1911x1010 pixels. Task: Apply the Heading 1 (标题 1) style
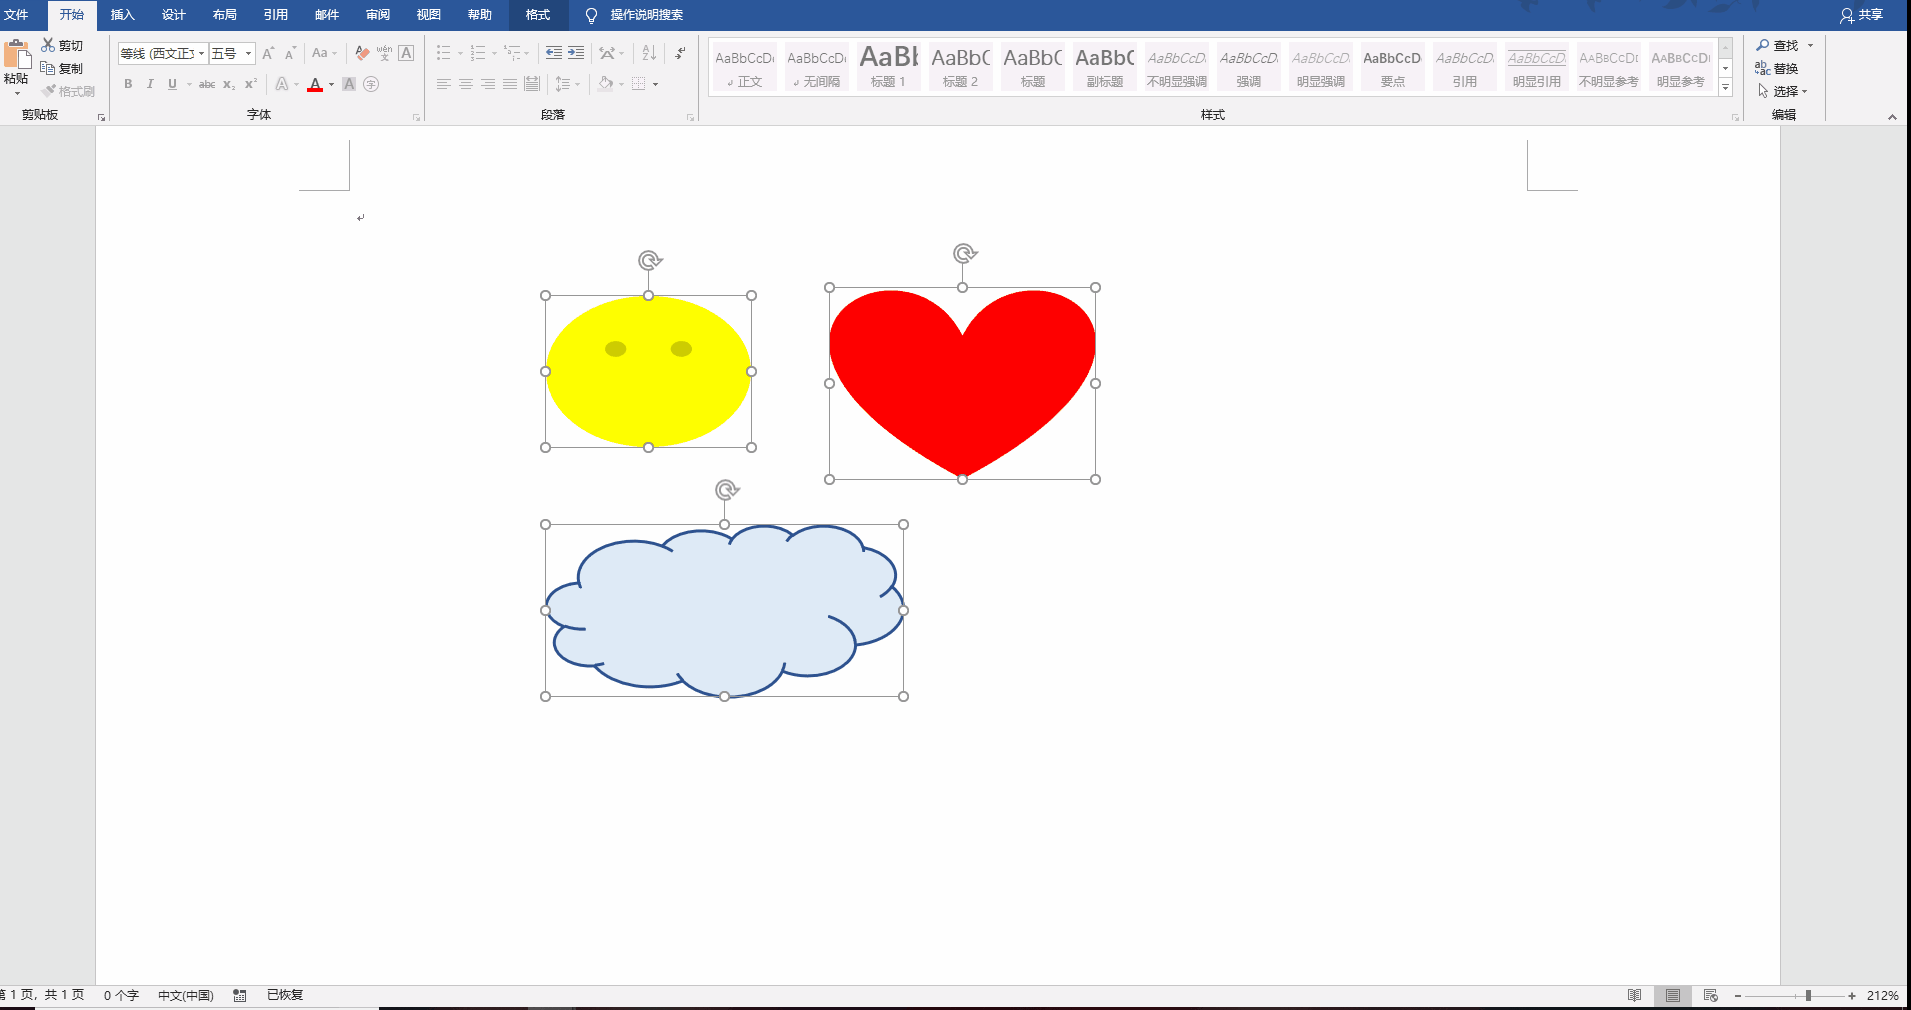(888, 67)
